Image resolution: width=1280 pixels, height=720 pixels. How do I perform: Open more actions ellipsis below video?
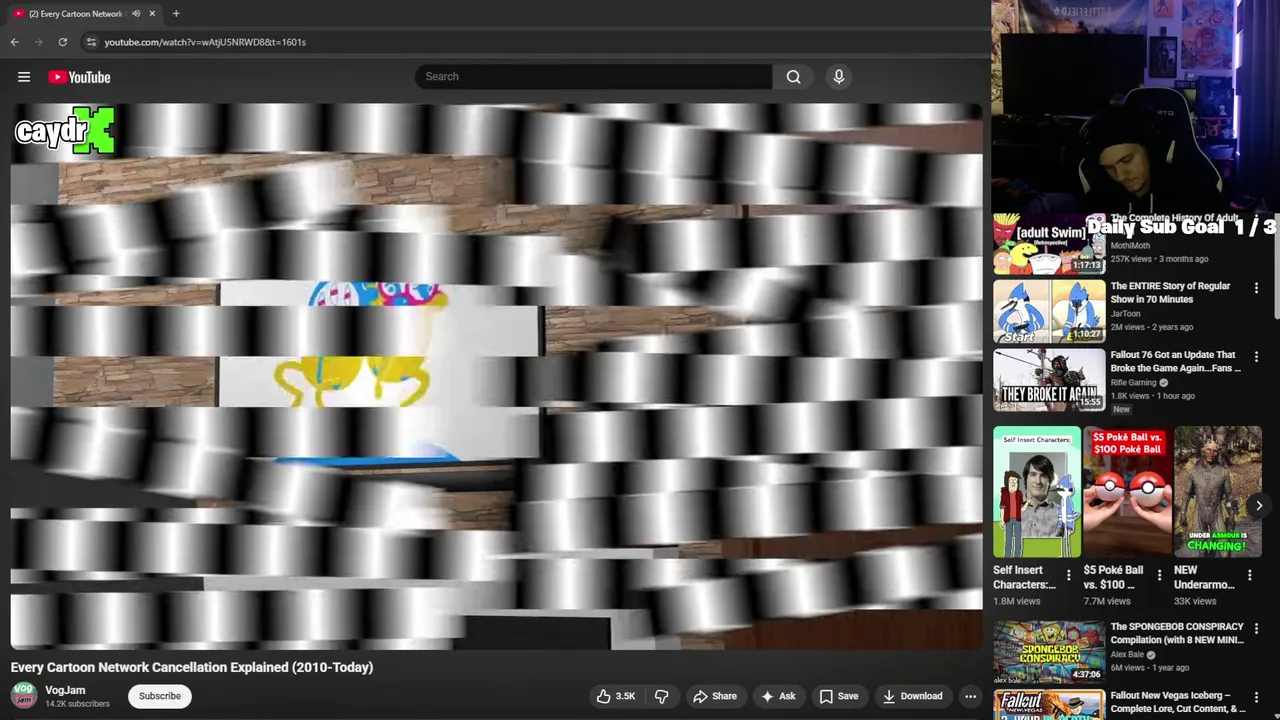pos(970,696)
